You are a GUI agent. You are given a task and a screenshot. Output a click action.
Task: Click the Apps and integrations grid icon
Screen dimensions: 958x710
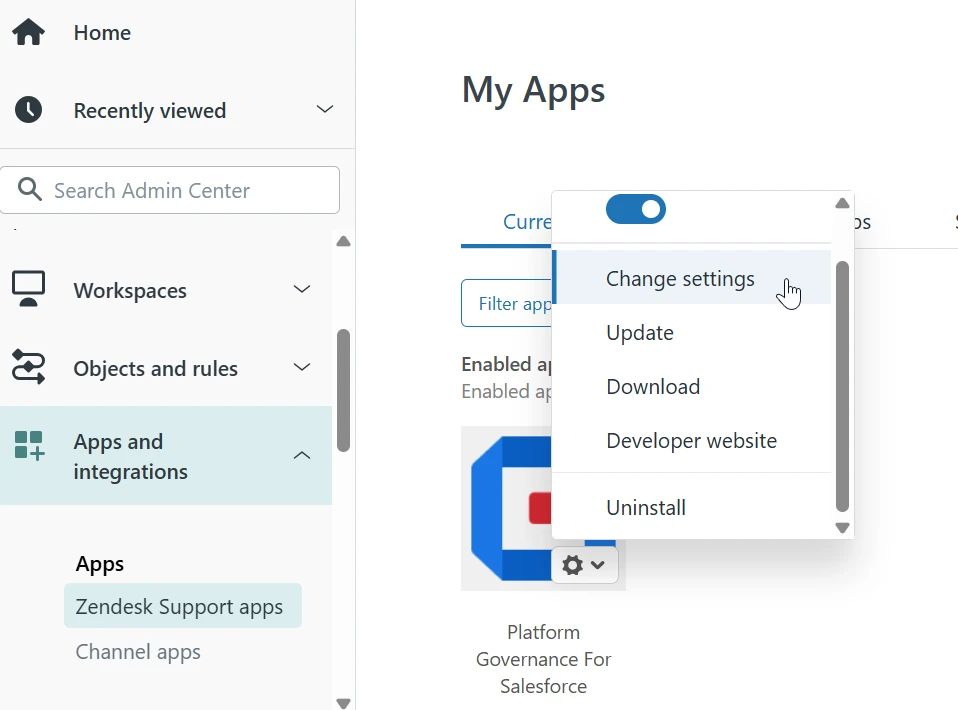(29, 446)
